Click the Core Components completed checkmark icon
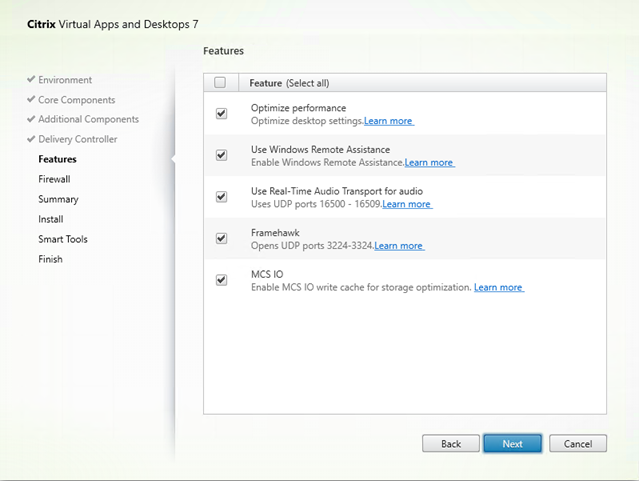The width and height of the screenshot is (639, 481). (x=31, y=99)
